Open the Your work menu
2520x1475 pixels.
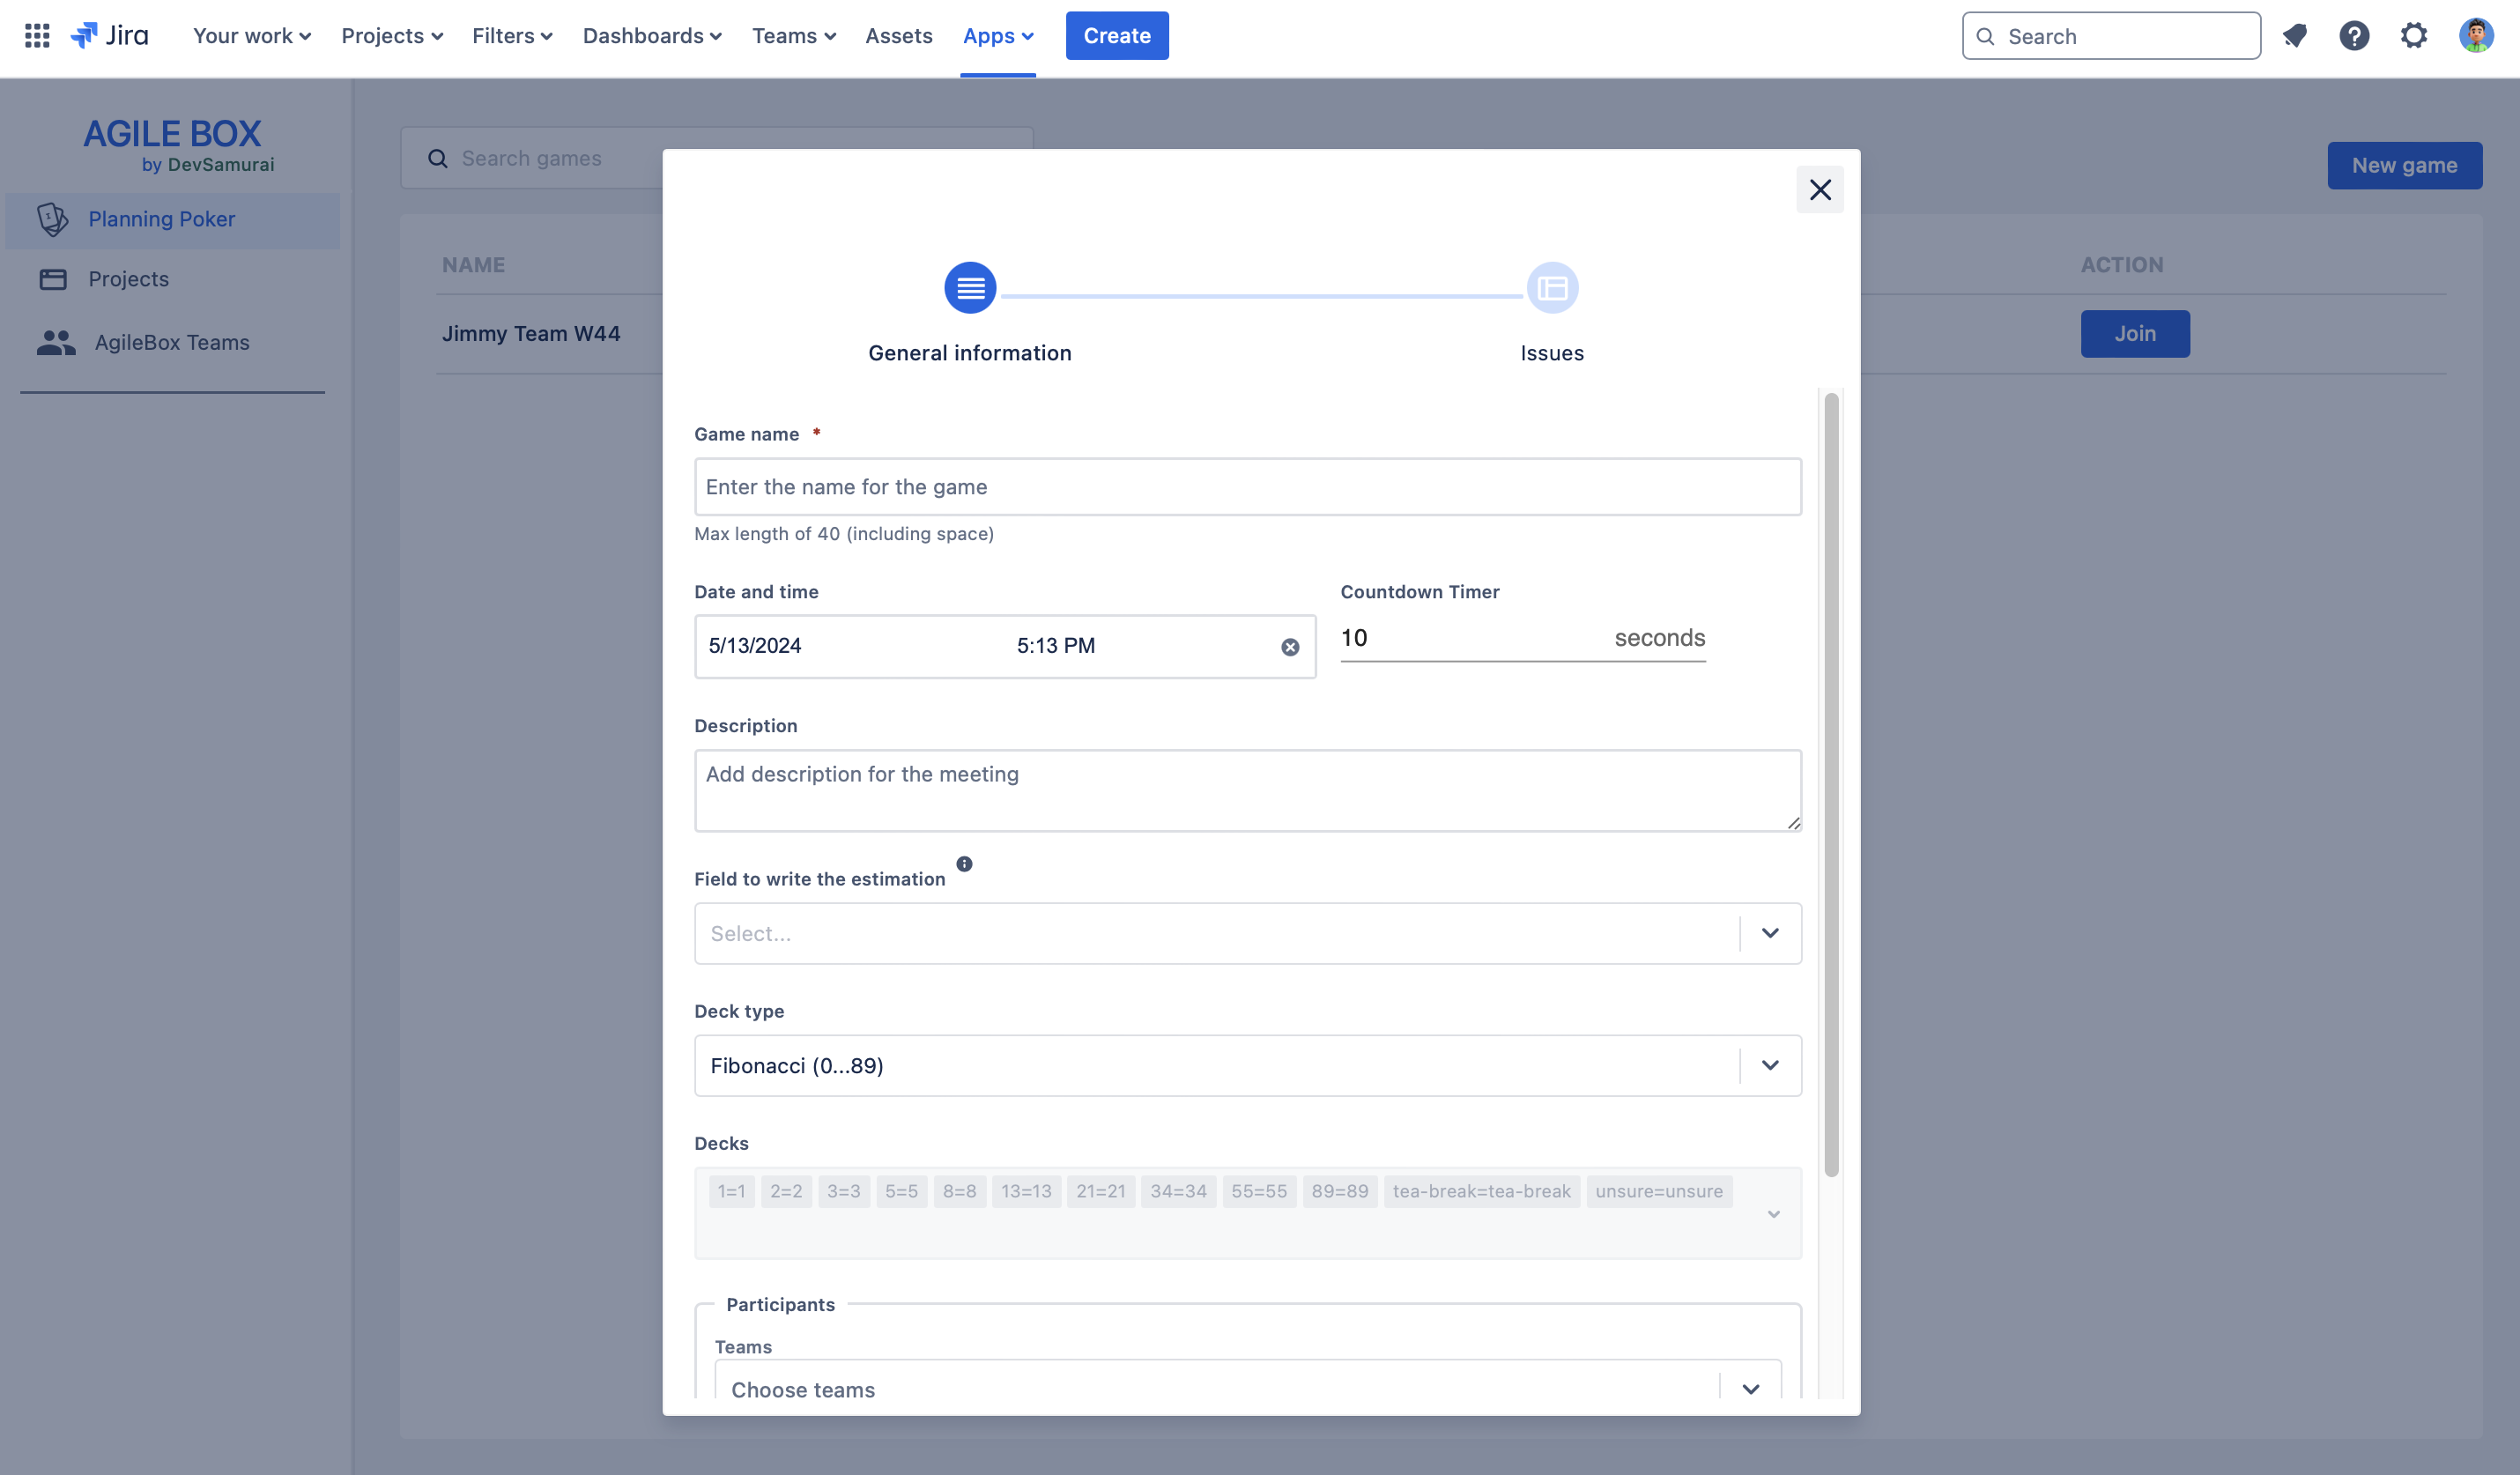[252, 36]
